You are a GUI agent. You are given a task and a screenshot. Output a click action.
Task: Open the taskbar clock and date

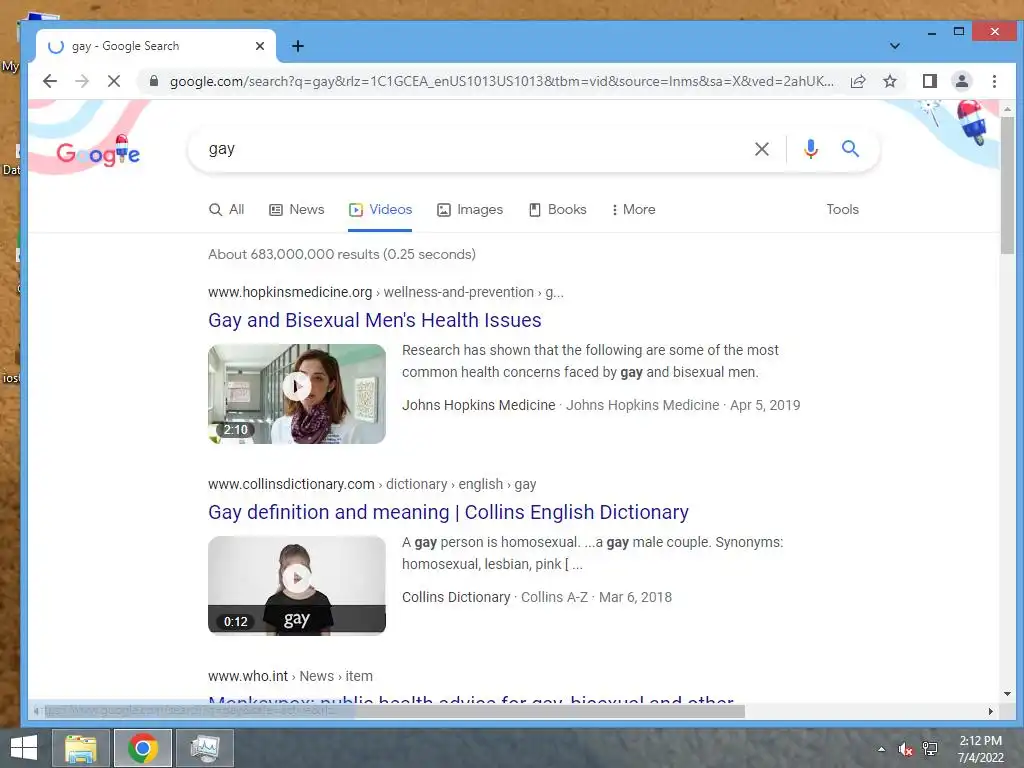[x=980, y=749]
